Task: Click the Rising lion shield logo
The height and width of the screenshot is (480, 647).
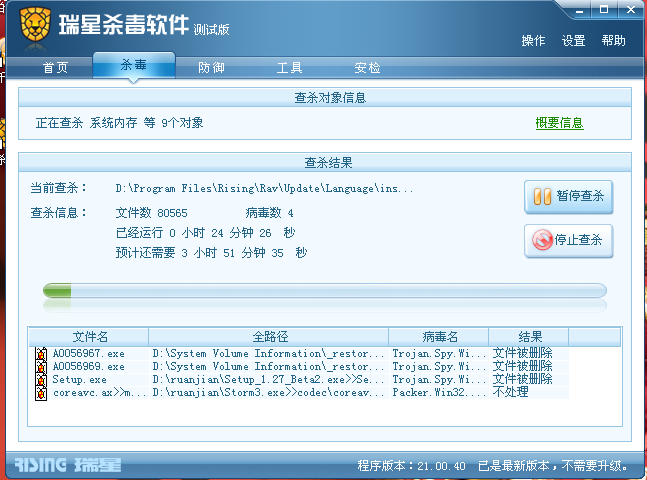Action: click(x=35, y=25)
